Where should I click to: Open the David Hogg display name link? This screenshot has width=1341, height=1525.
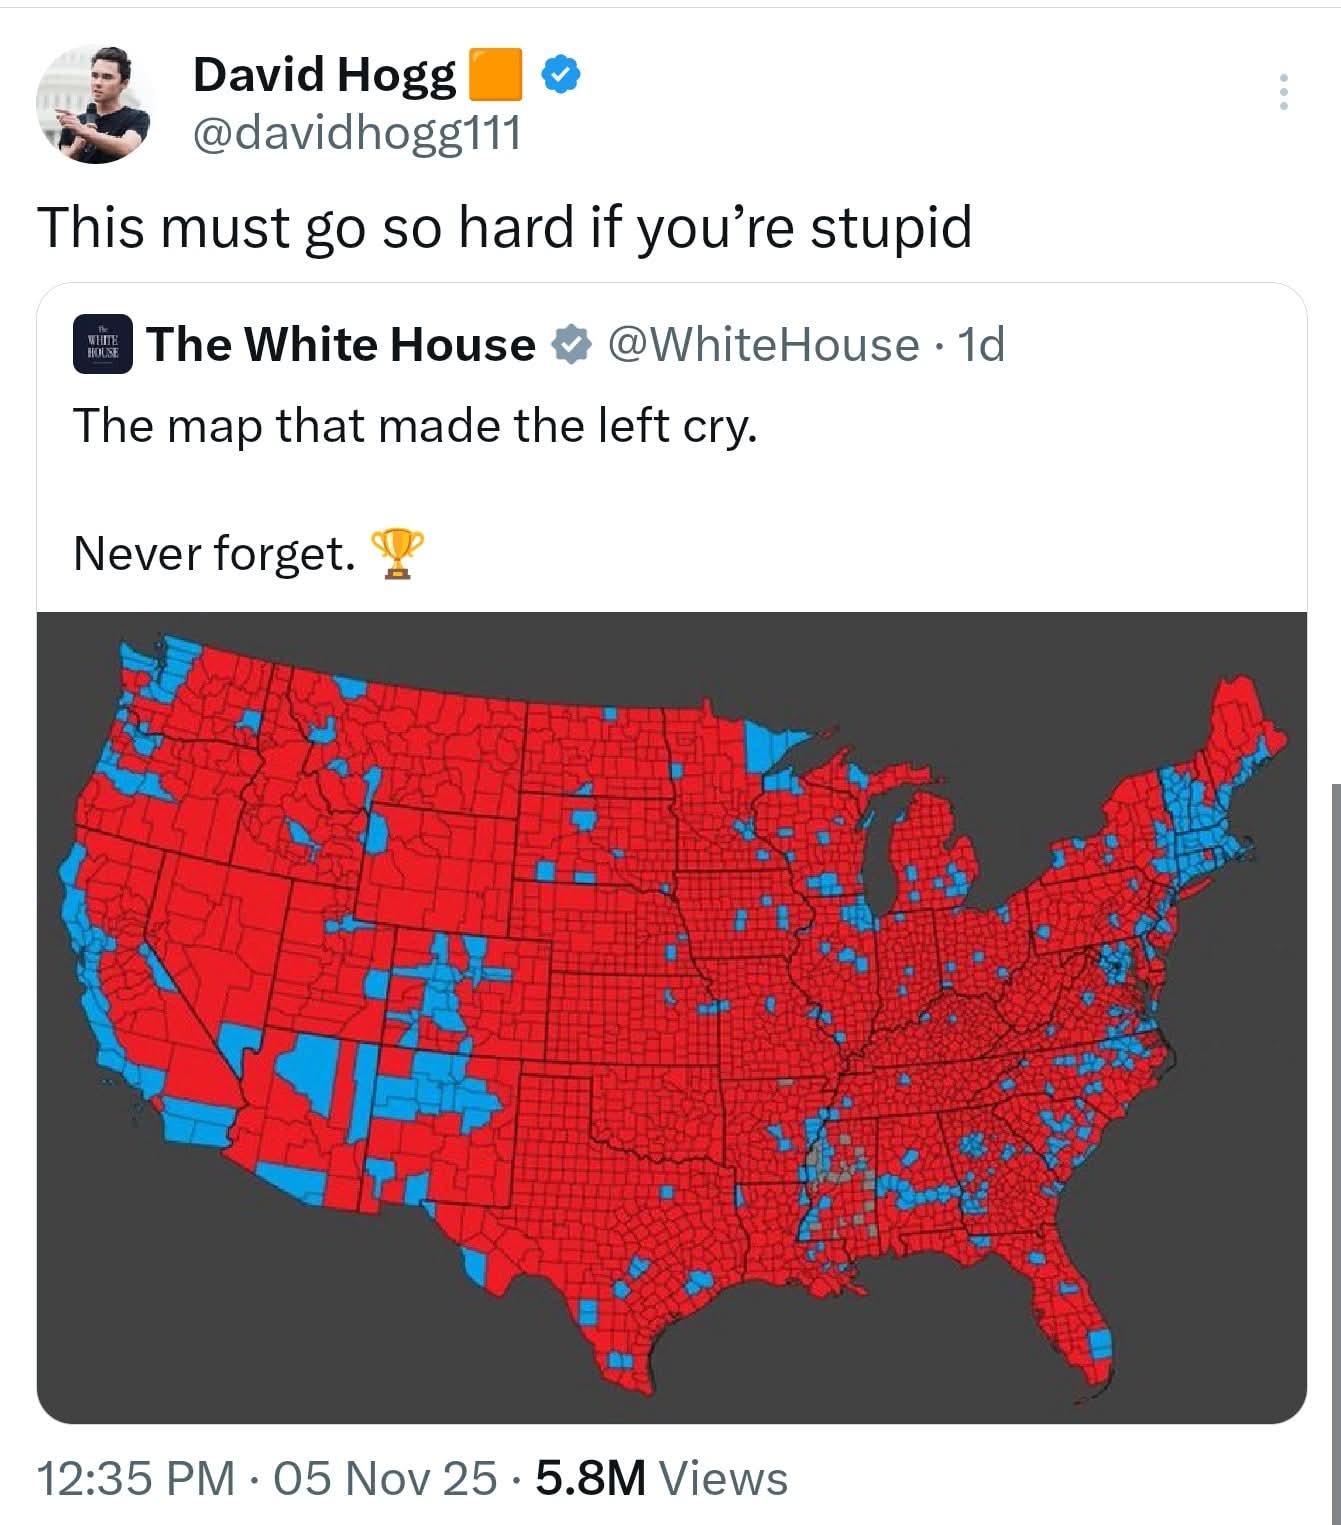click(323, 75)
